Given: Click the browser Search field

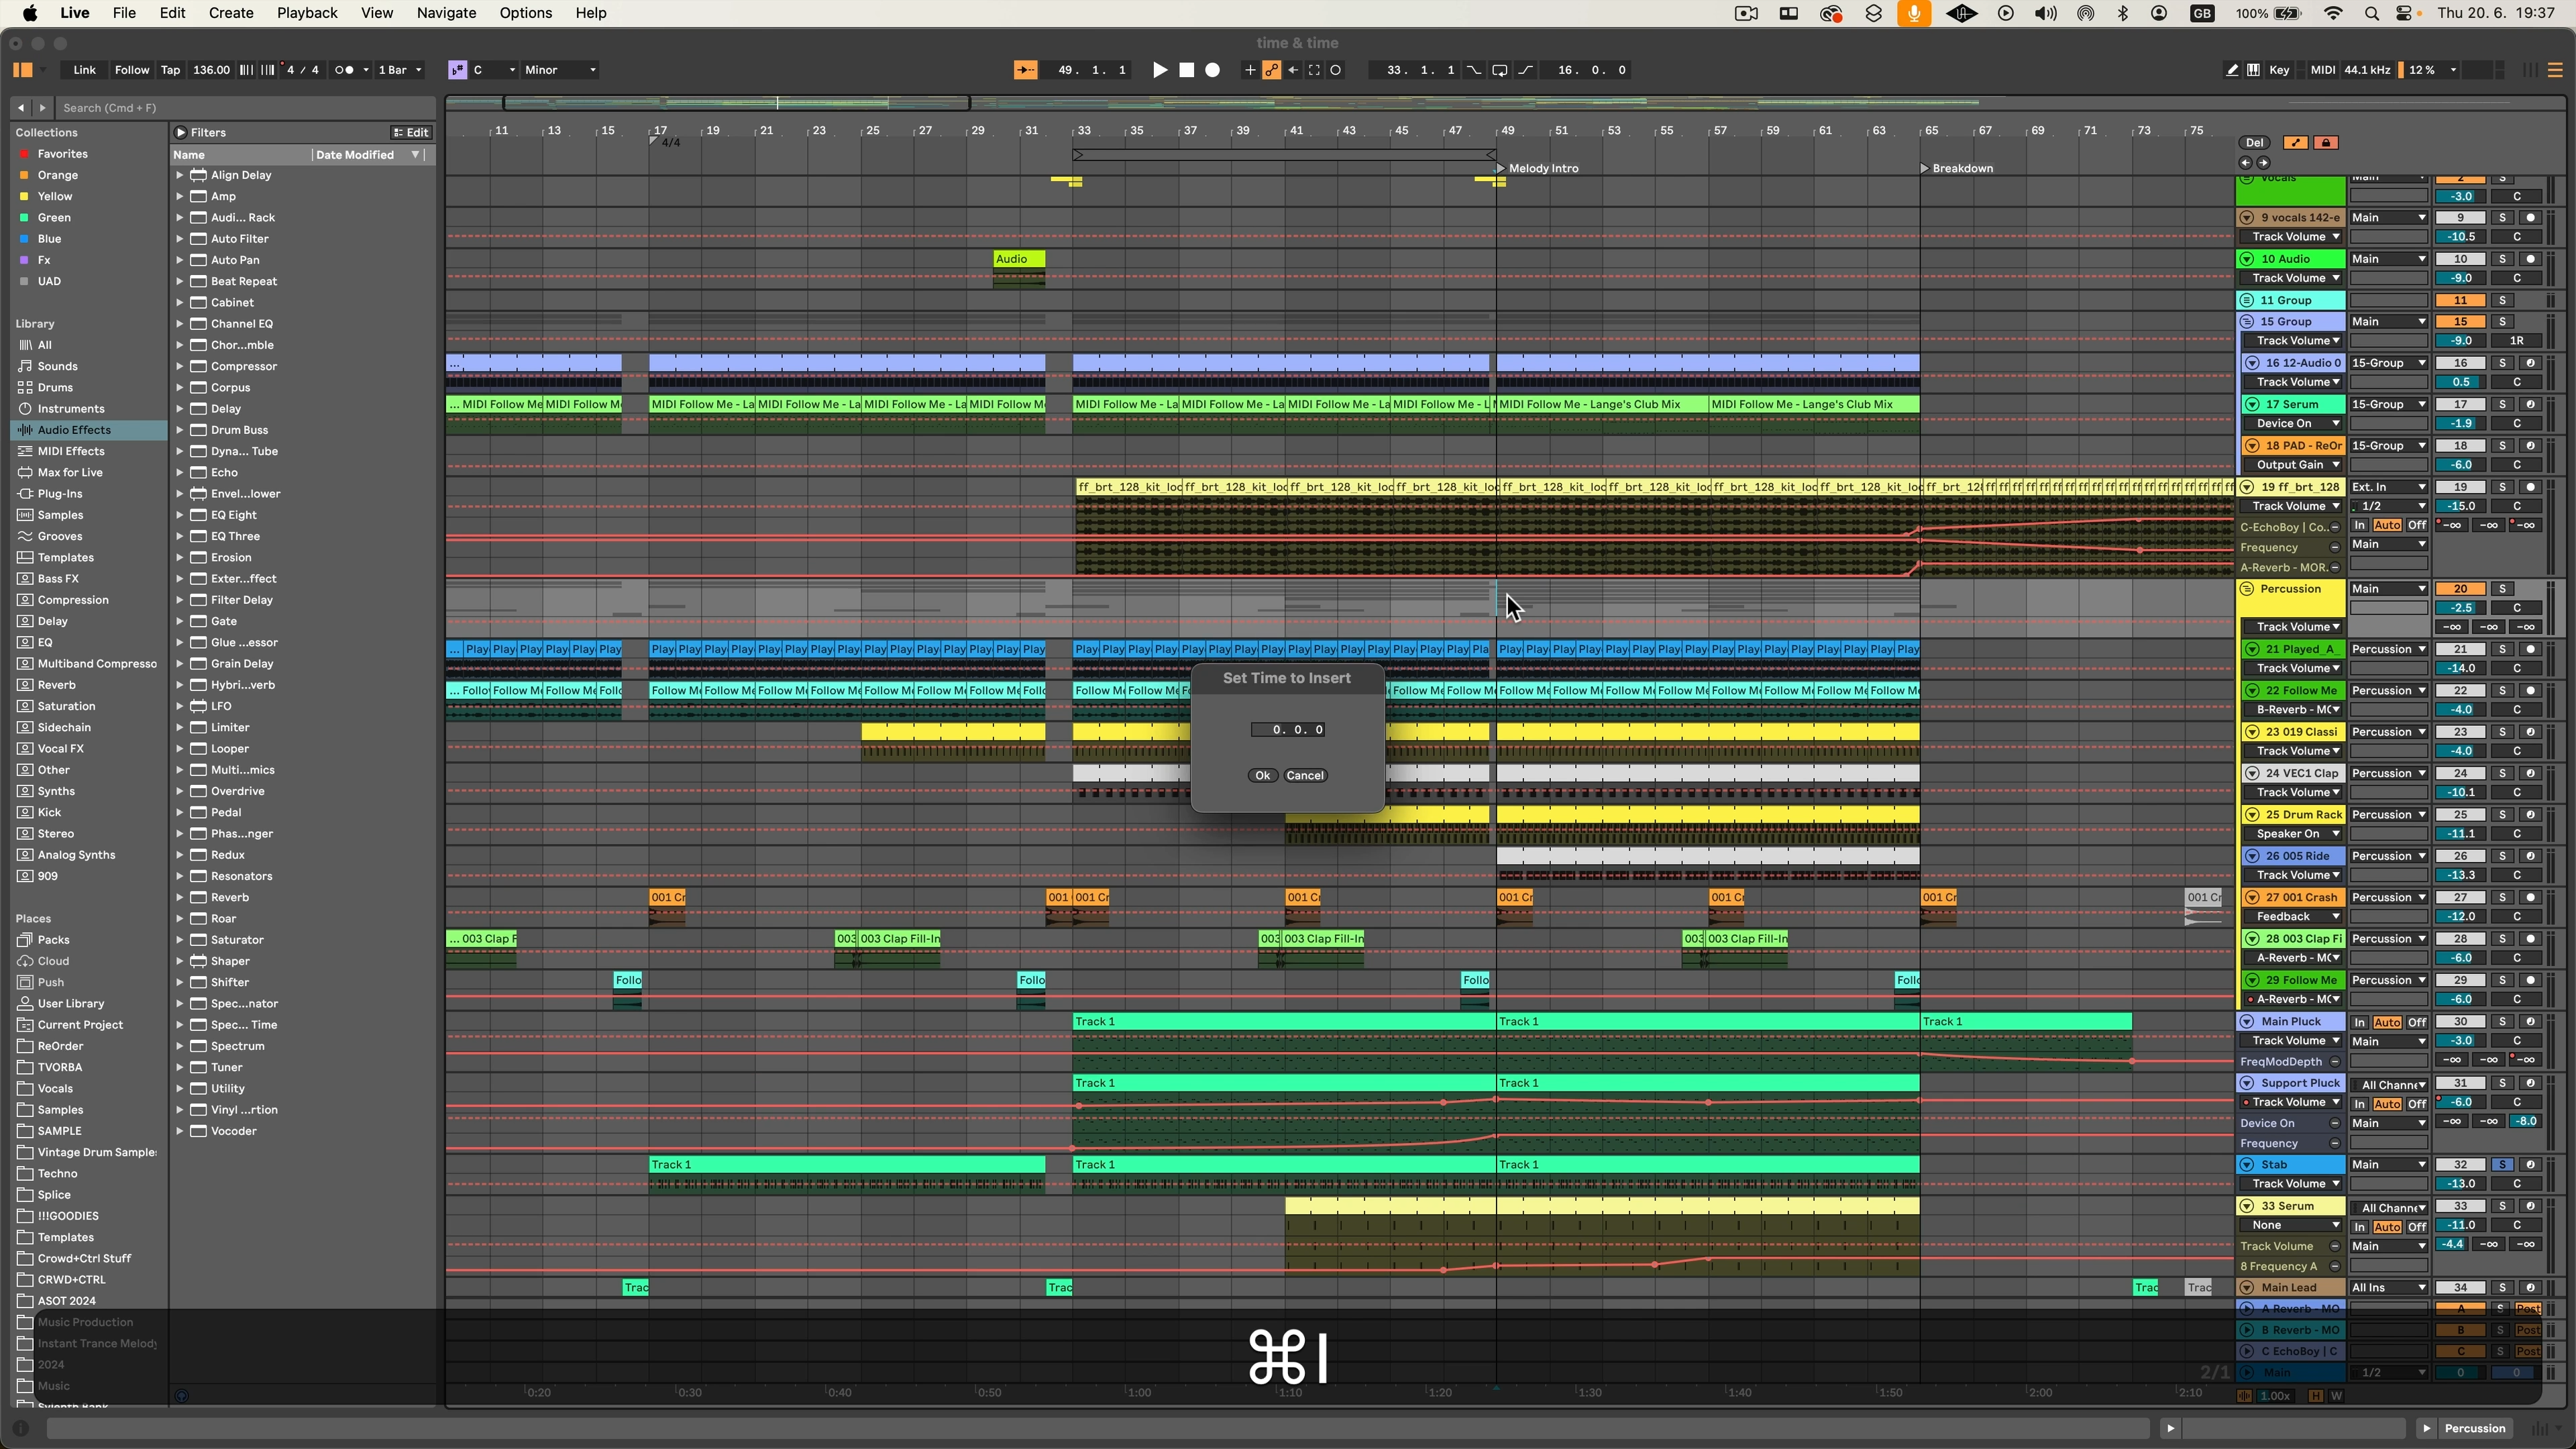Looking at the screenshot, I should [x=245, y=108].
